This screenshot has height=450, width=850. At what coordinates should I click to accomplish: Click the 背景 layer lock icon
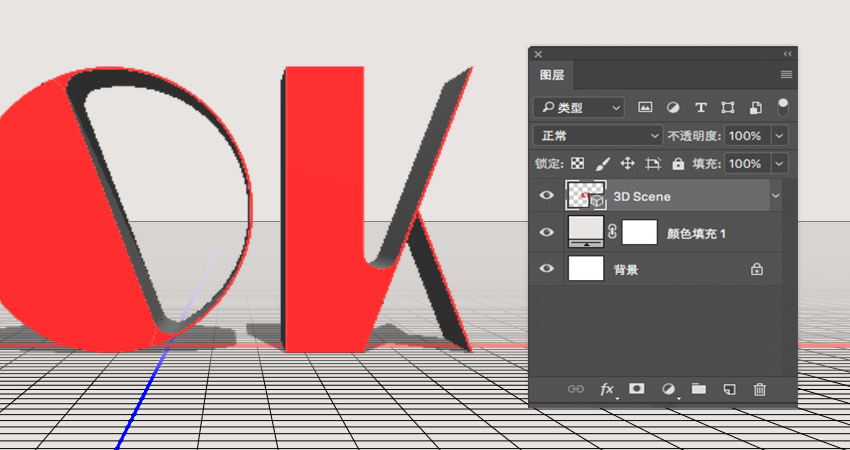click(x=757, y=268)
